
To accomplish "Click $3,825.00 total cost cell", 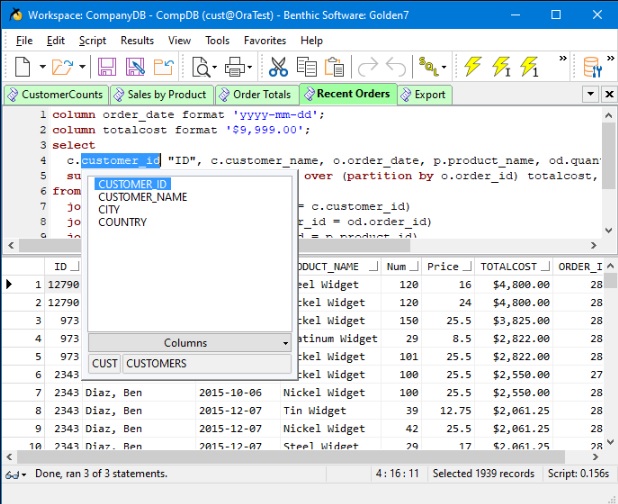I will tap(514, 320).
